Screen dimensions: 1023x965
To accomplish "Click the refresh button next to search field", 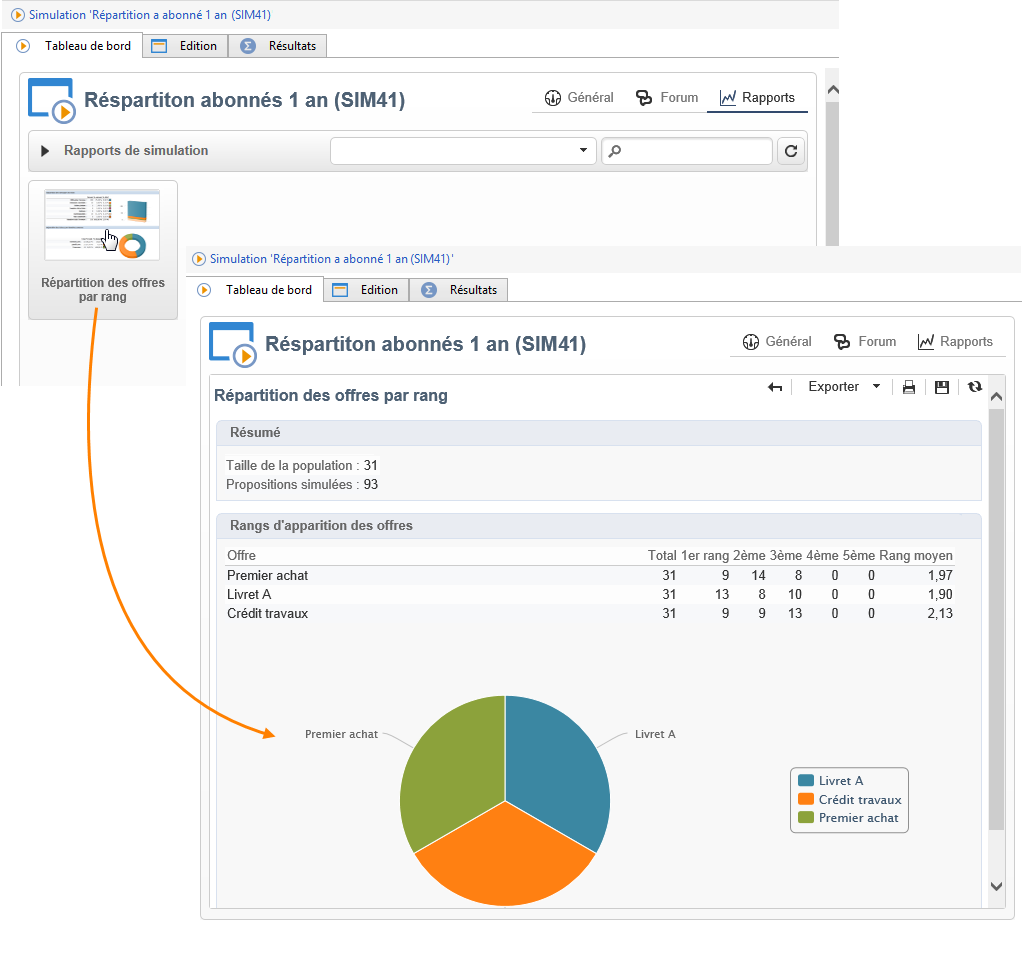I will [791, 151].
